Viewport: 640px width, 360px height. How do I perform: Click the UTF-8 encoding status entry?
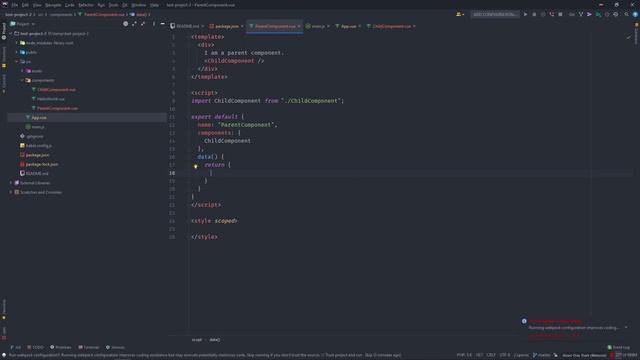click(x=504, y=355)
